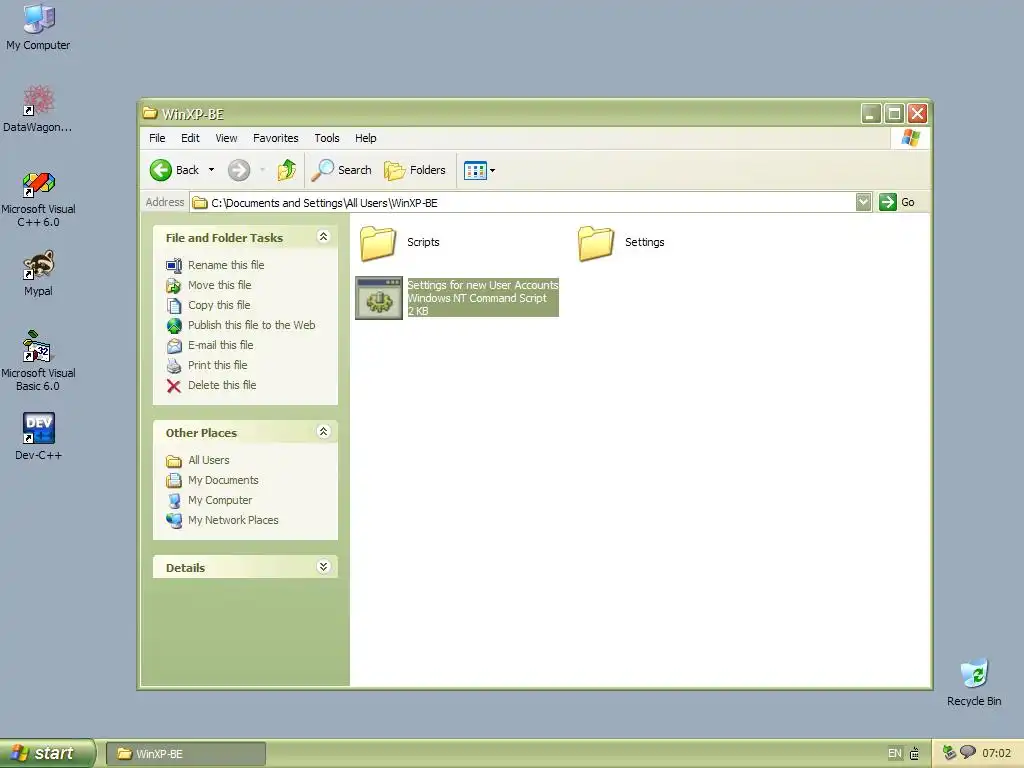1024x768 pixels.
Task: Click the printer icon in tasks panel
Action: [174, 366]
